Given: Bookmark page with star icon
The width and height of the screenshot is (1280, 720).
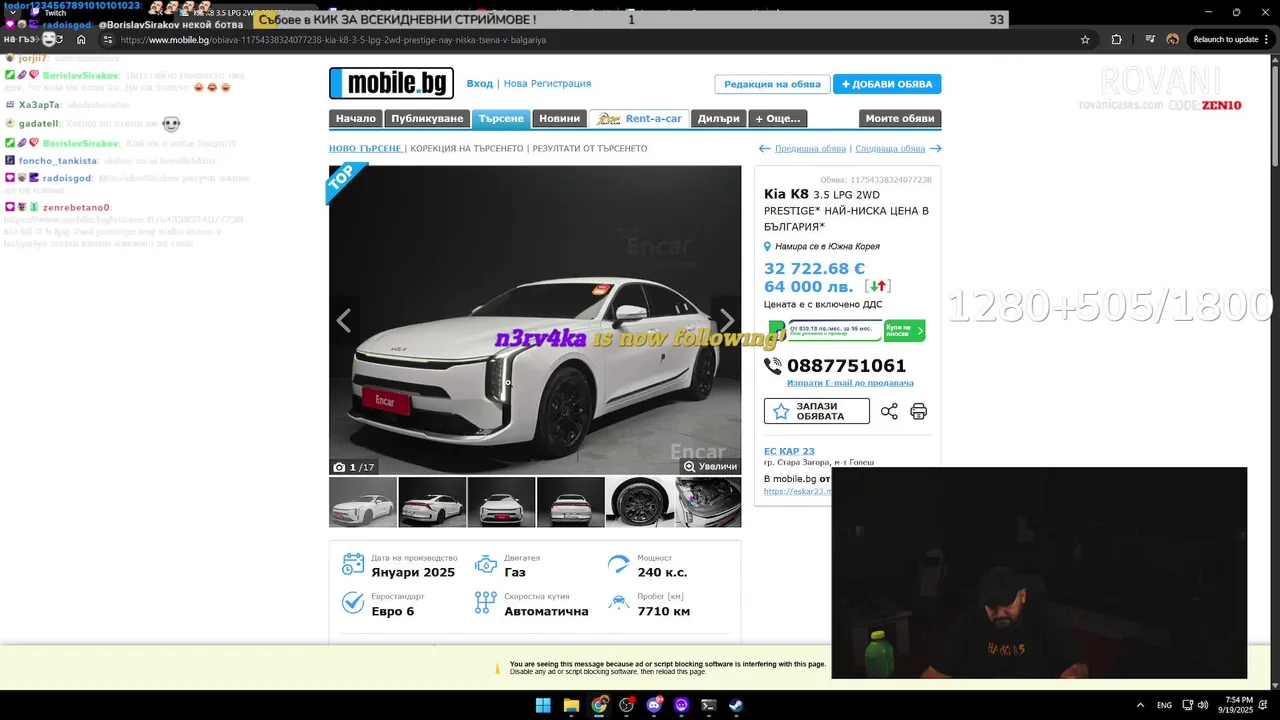Looking at the screenshot, I should (1085, 40).
